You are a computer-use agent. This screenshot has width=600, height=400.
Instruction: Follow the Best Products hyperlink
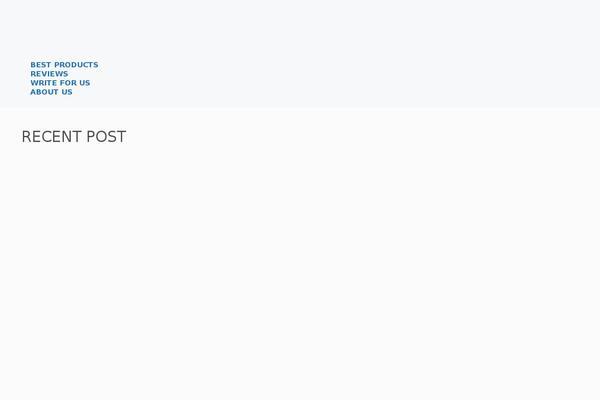(x=64, y=65)
